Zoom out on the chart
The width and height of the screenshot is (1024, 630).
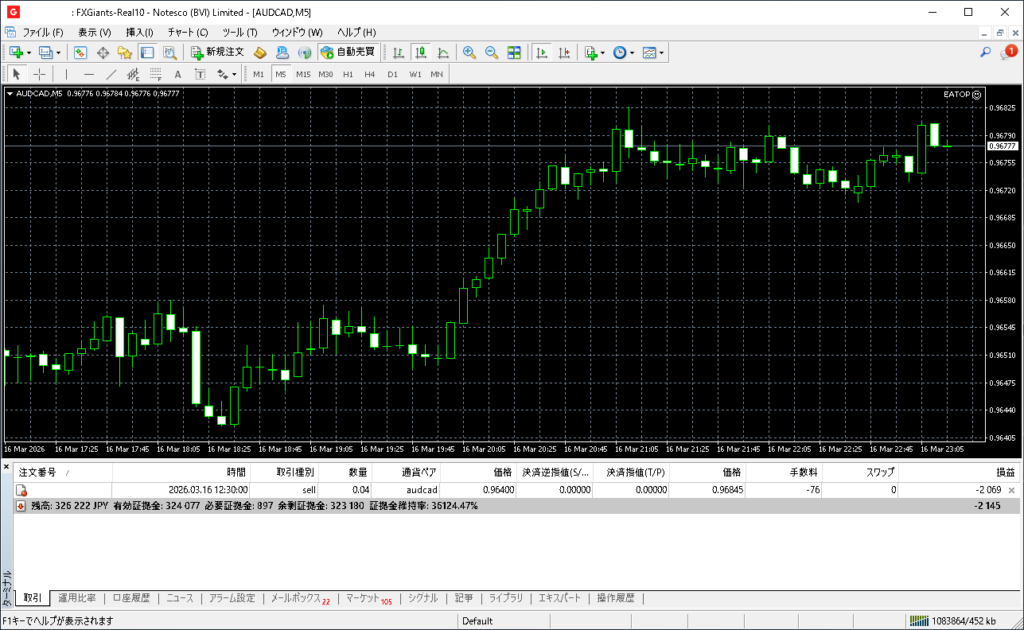491,52
